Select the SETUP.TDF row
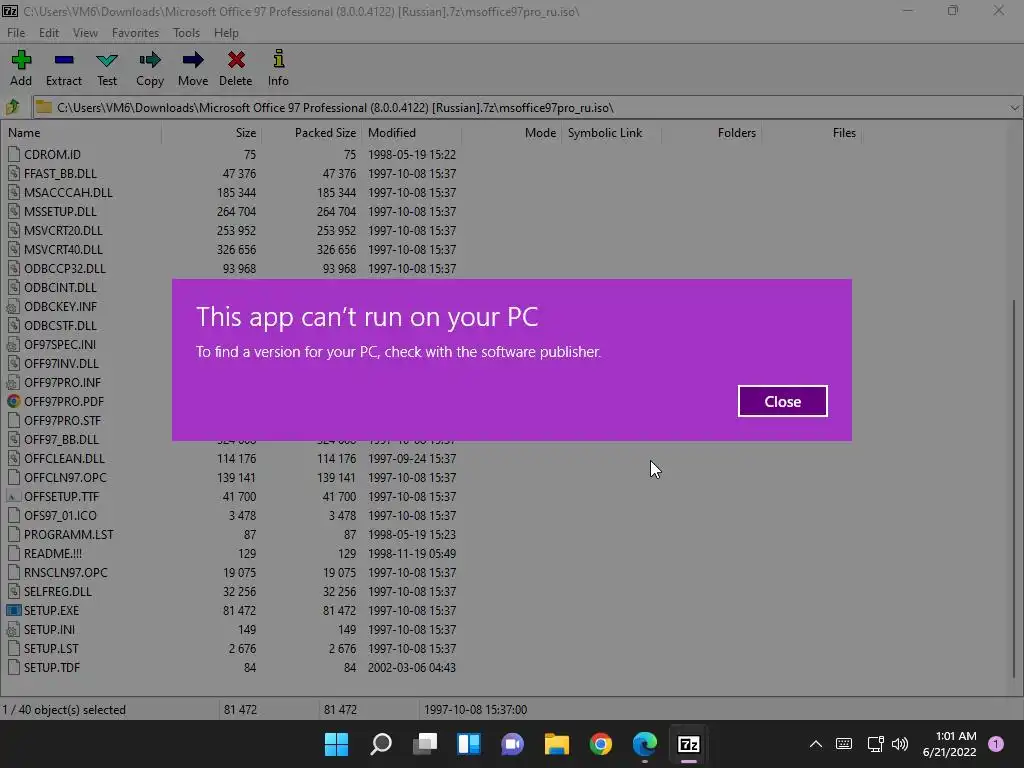This screenshot has width=1024, height=768. [232, 667]
